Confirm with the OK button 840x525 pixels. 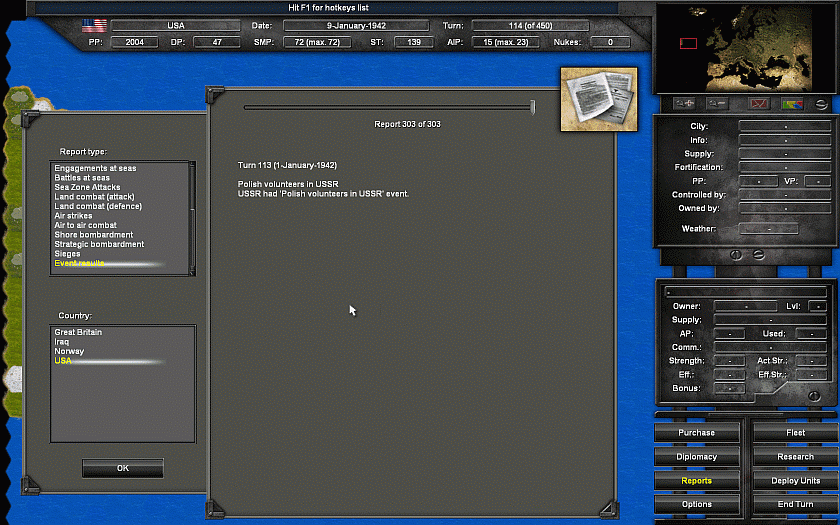[123, 468]
